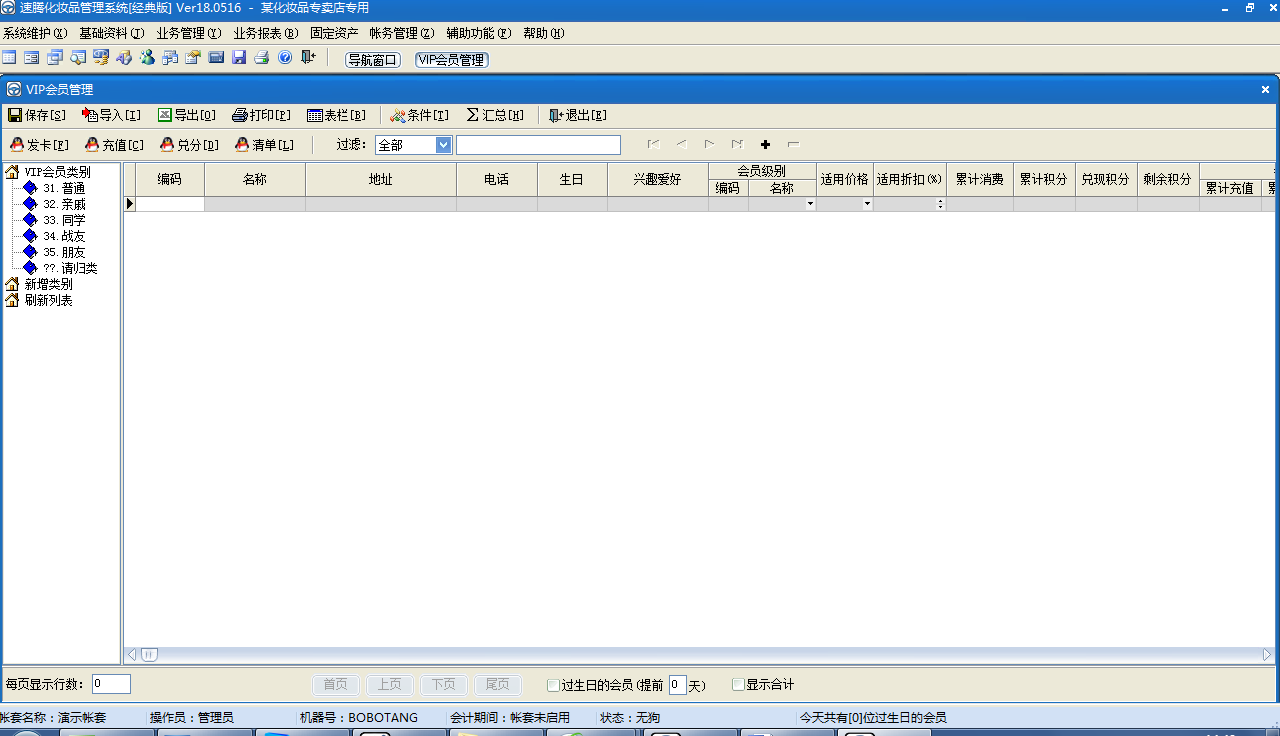Click the Redeem Points (兑分) button
This screenshot has width=1280, height=736.
pyautogui.click(x=189, y=145)
